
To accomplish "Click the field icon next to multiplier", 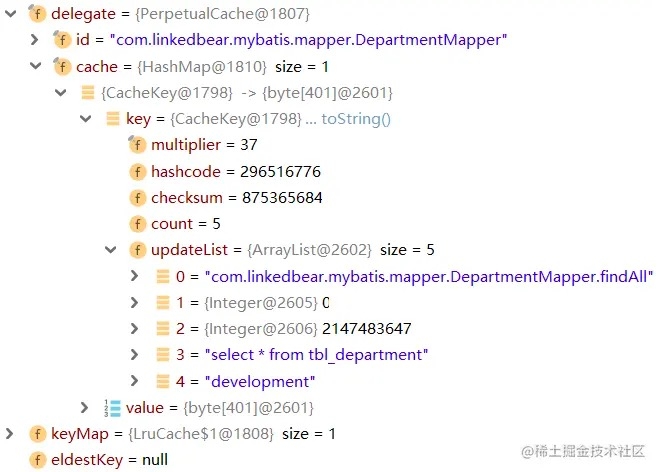I will (137, 145).
